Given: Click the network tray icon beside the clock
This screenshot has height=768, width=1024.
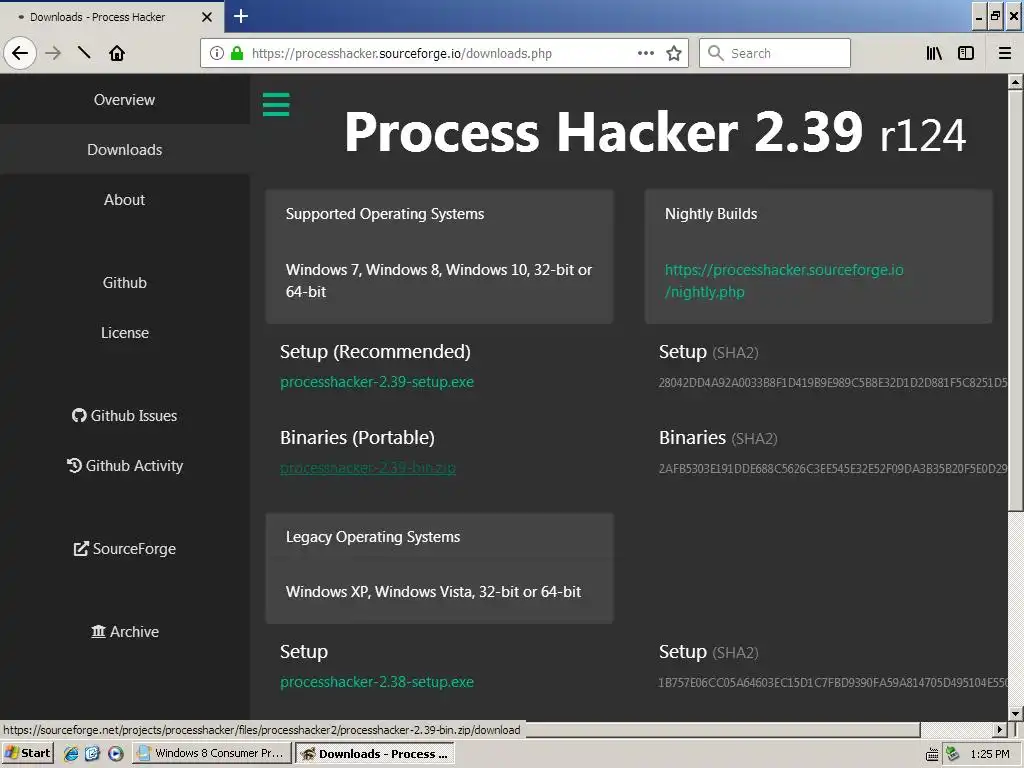Looking at the screenshot, I should (x=952, y=754).
